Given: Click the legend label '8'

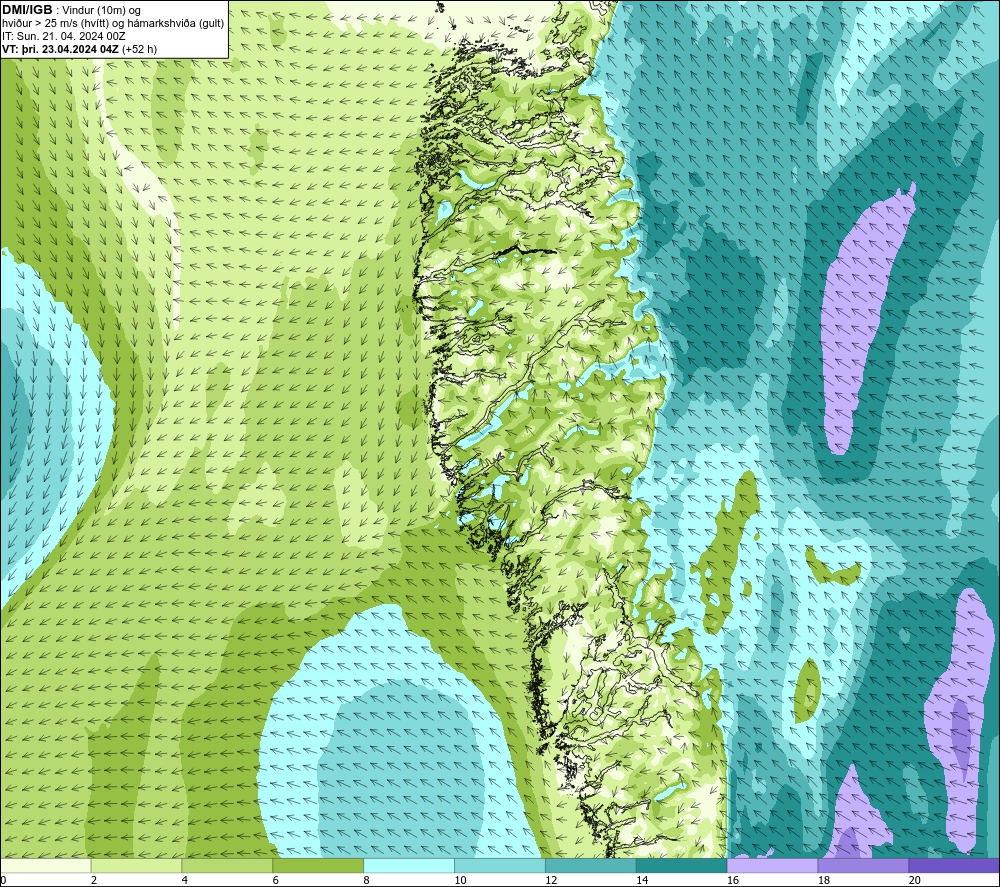Looking at the screenshot, I should [367, 880].
